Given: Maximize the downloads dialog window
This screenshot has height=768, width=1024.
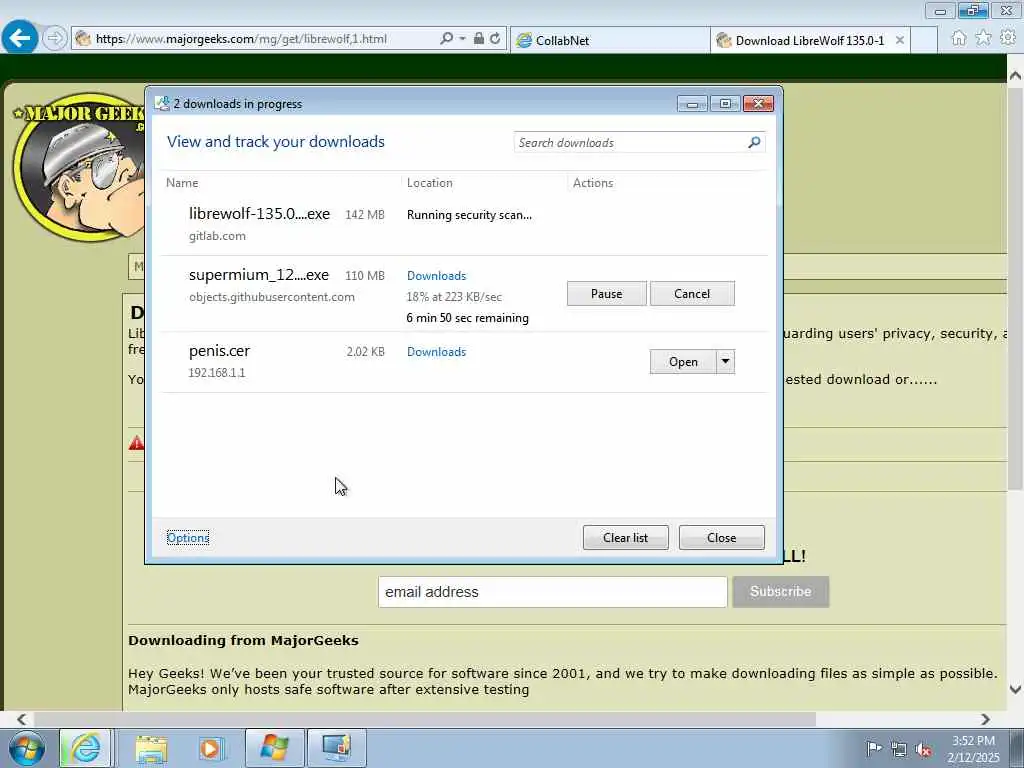Looking at the screenshot, I should click(x=725, y=103).
